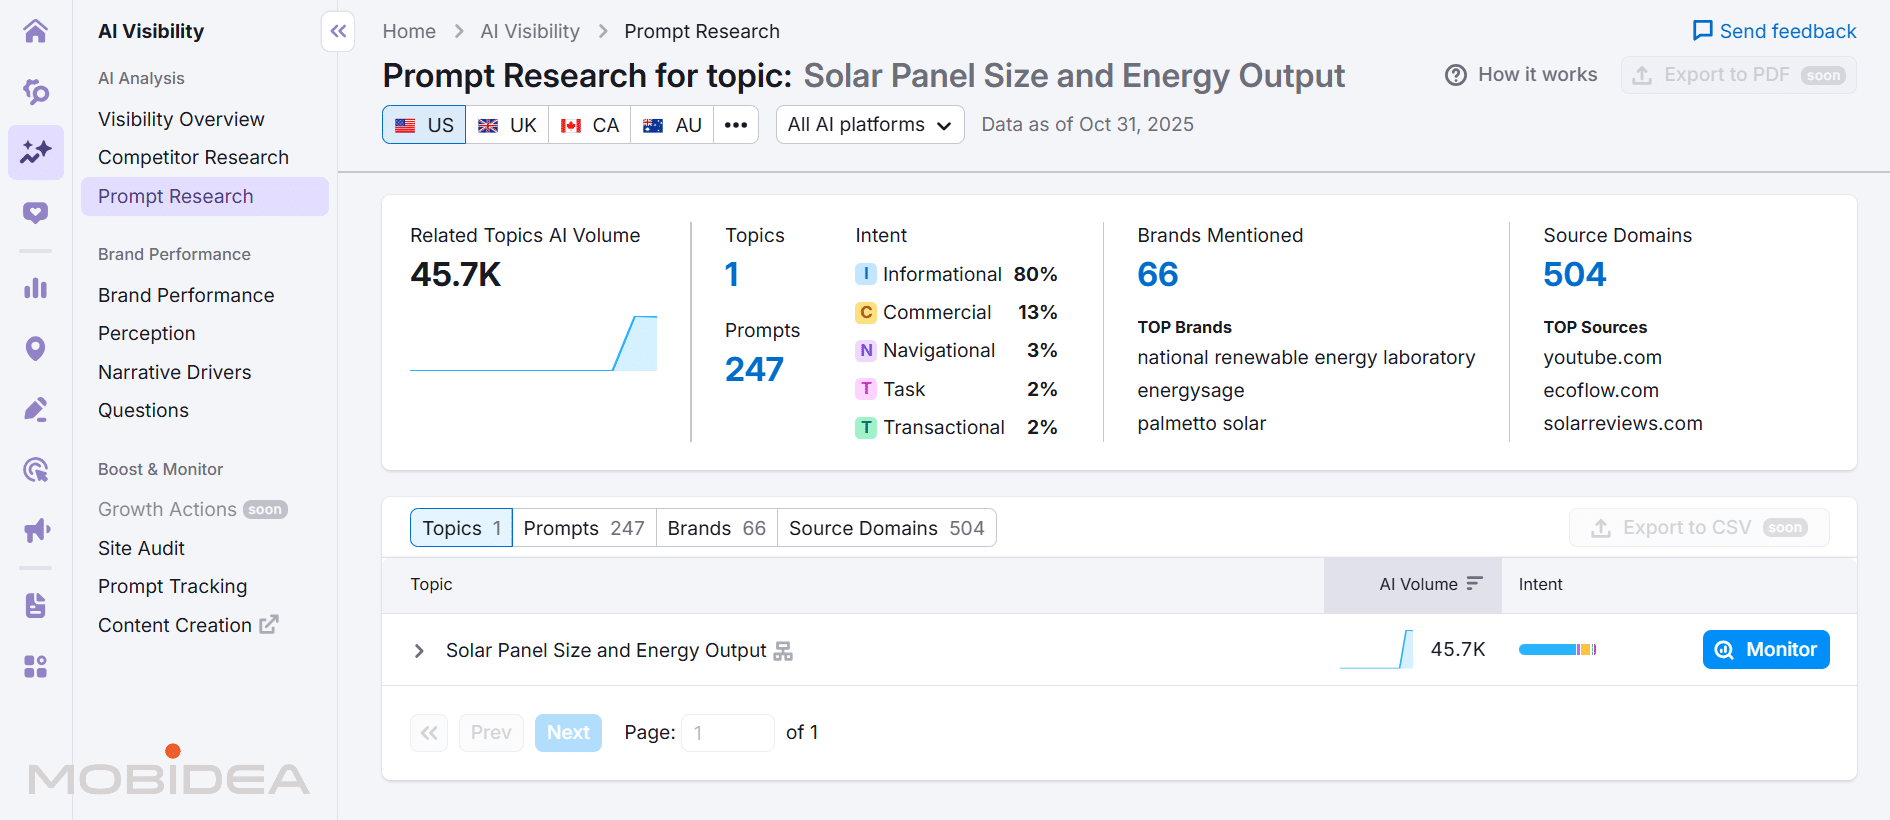The height and width of the screenshot is (820, 1890).
Task: Open the location pin icon in left rail
Action: 36,349
